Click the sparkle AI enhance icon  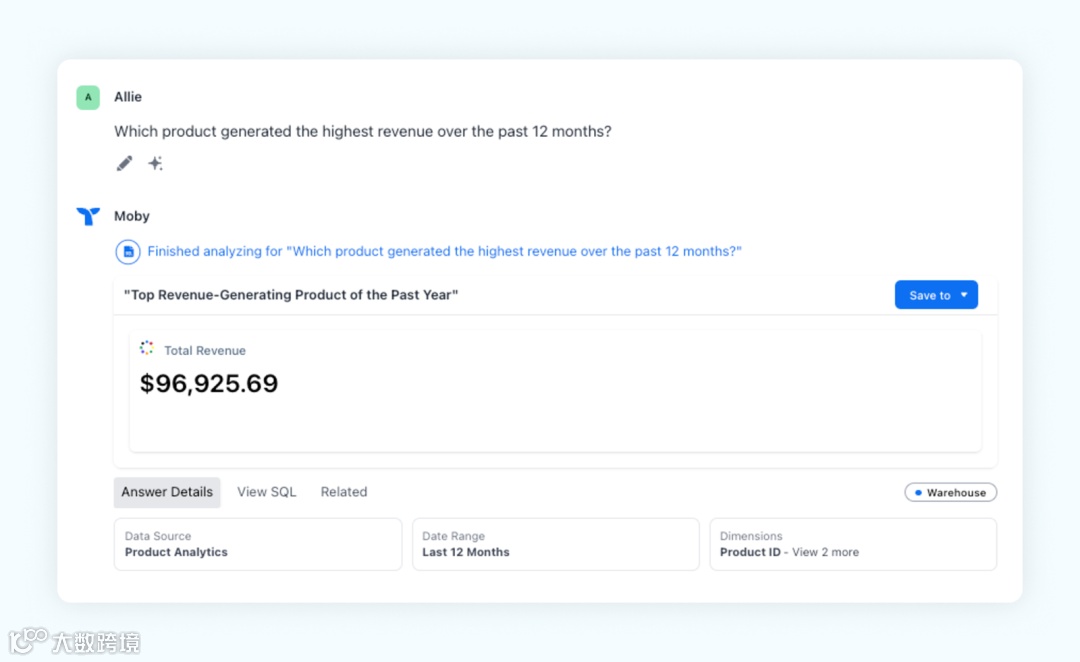tap(155, 163)
